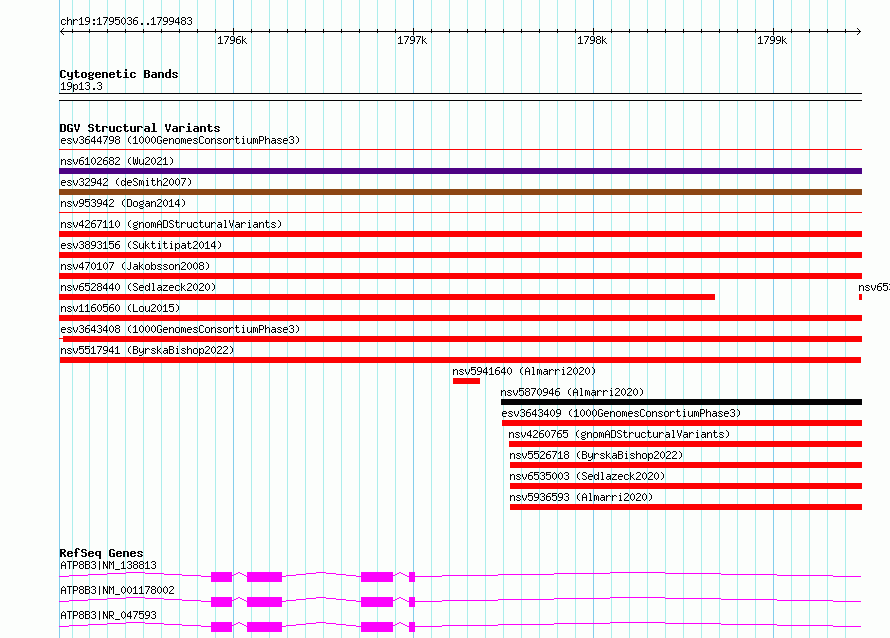Click the left arrowhead of the ruler
890x638 pixels.
(x=62, y=31)
